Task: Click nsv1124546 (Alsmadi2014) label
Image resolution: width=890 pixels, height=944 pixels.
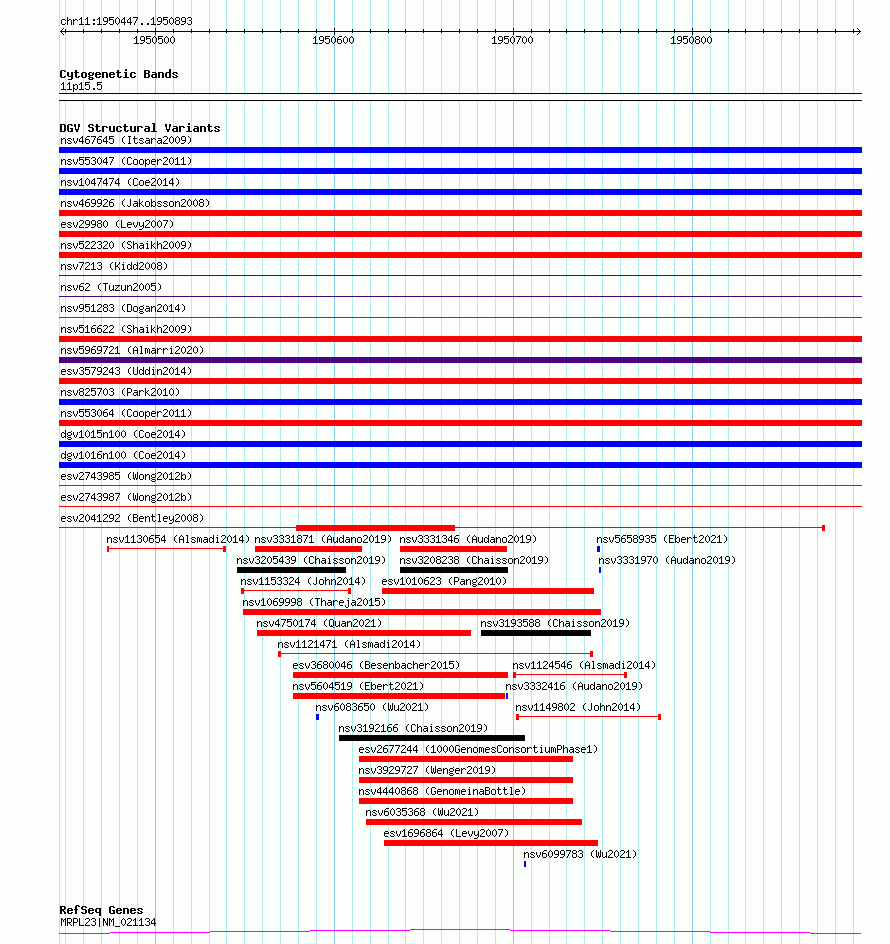Action: tap(583, 665)
